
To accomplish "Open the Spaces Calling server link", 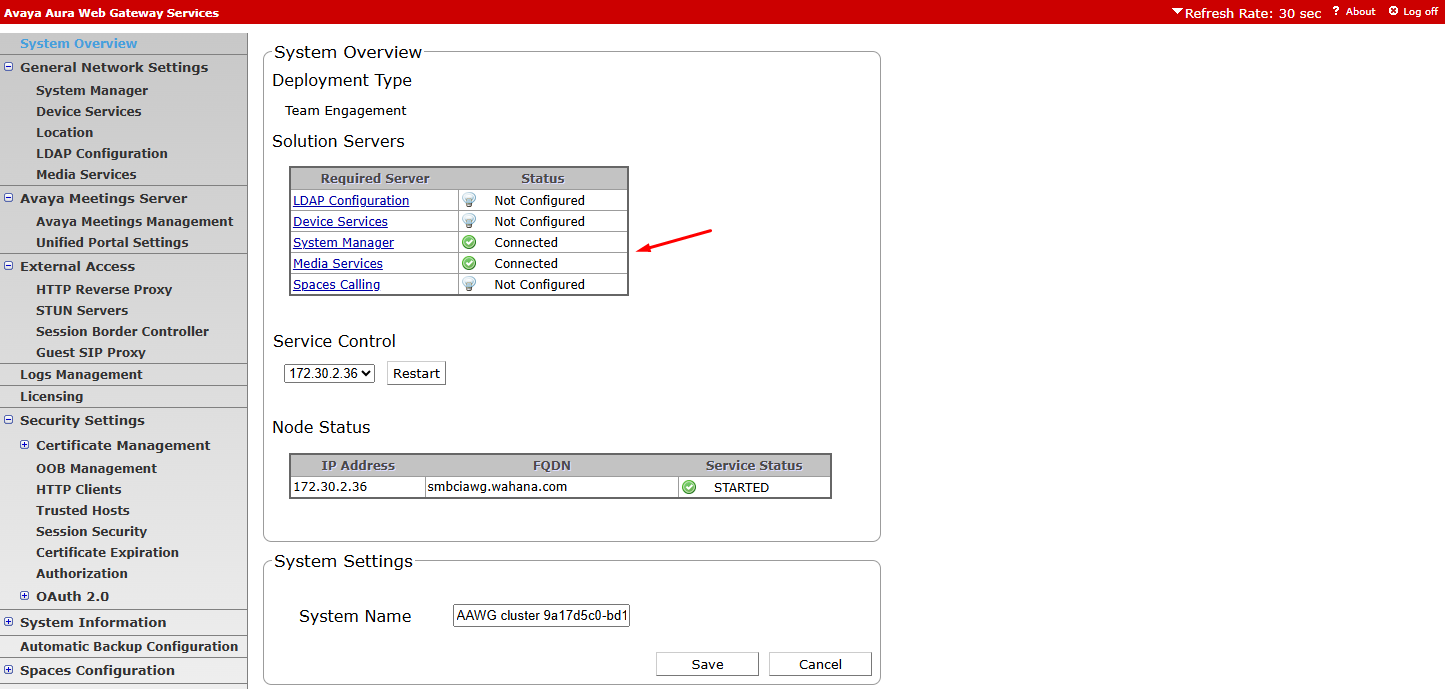I will pyautogui.click(x=336, y=284).
